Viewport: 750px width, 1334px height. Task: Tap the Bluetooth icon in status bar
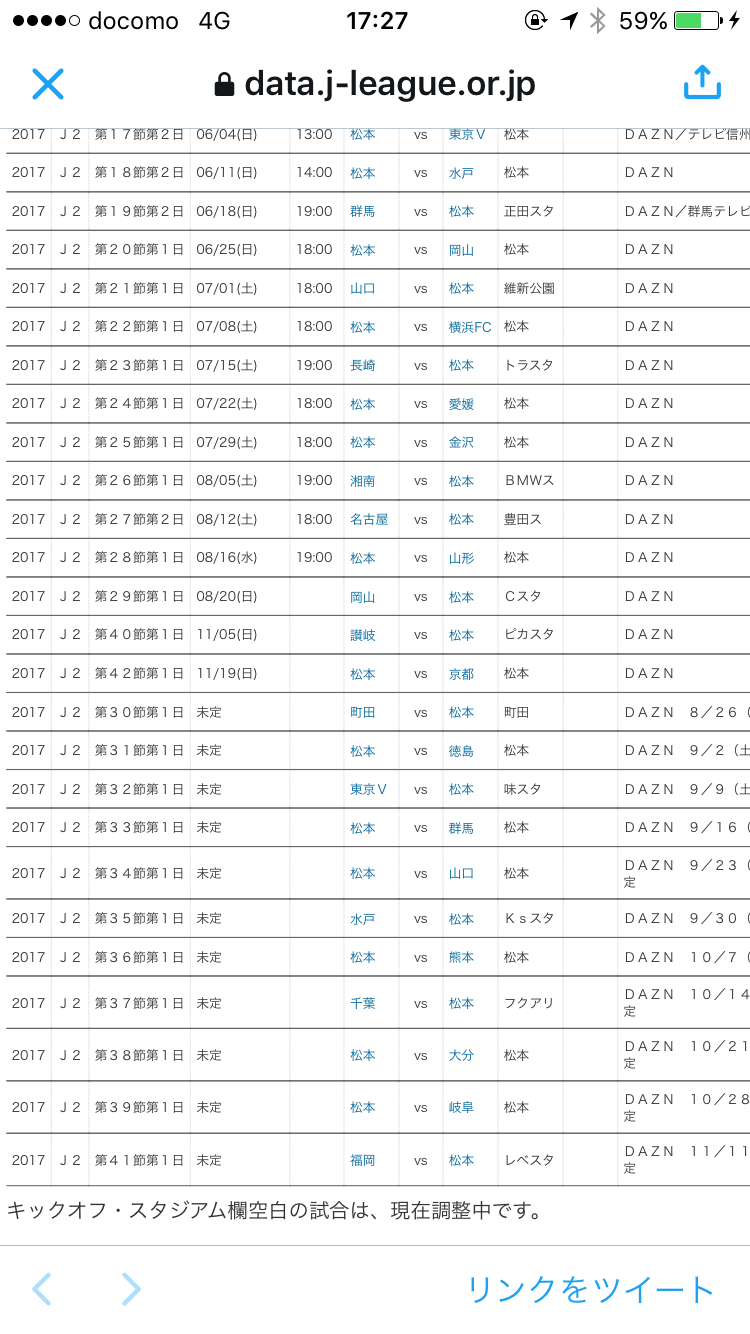click(598, 21)
